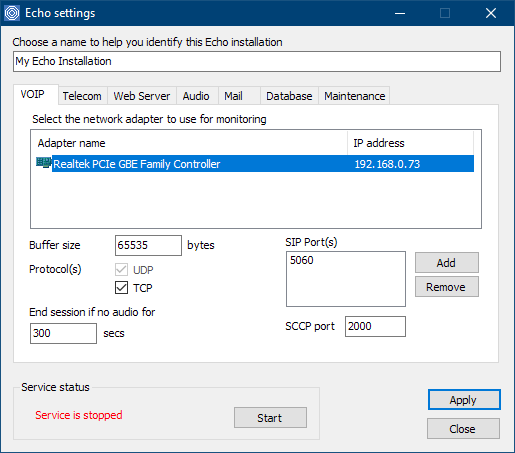515x453 pixels.
Task: Click the Echo app icon in title bar
Action: [x=12, y=13]
